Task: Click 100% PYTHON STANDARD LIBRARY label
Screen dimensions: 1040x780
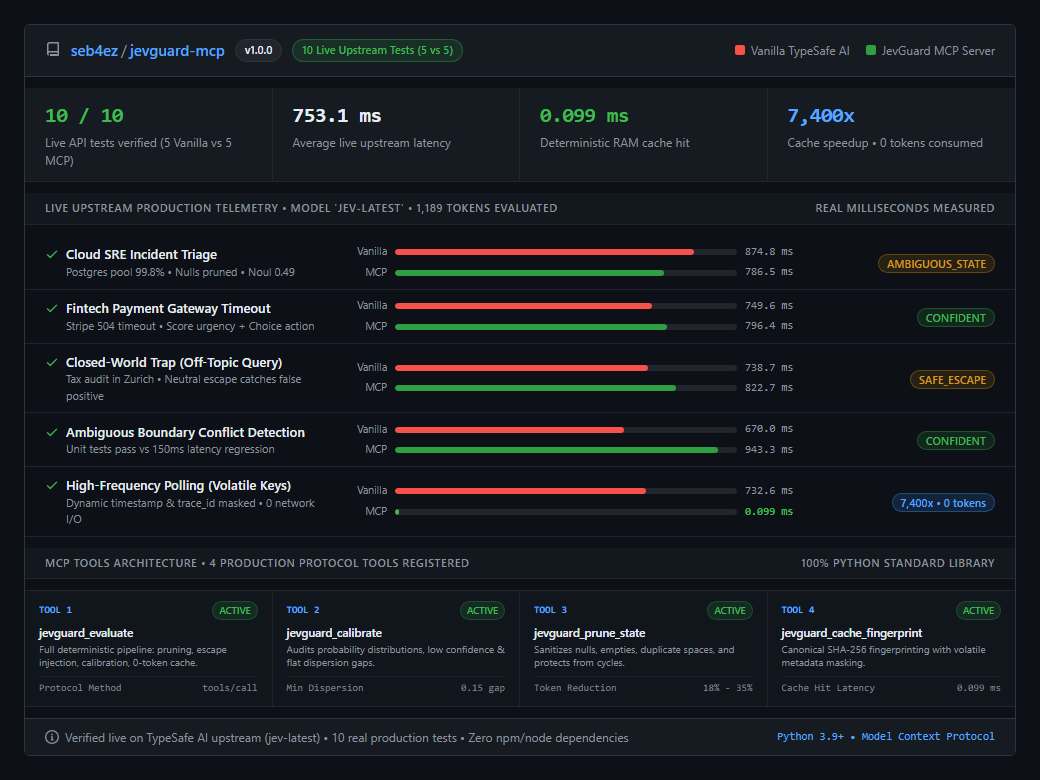Action: (897, 563)
